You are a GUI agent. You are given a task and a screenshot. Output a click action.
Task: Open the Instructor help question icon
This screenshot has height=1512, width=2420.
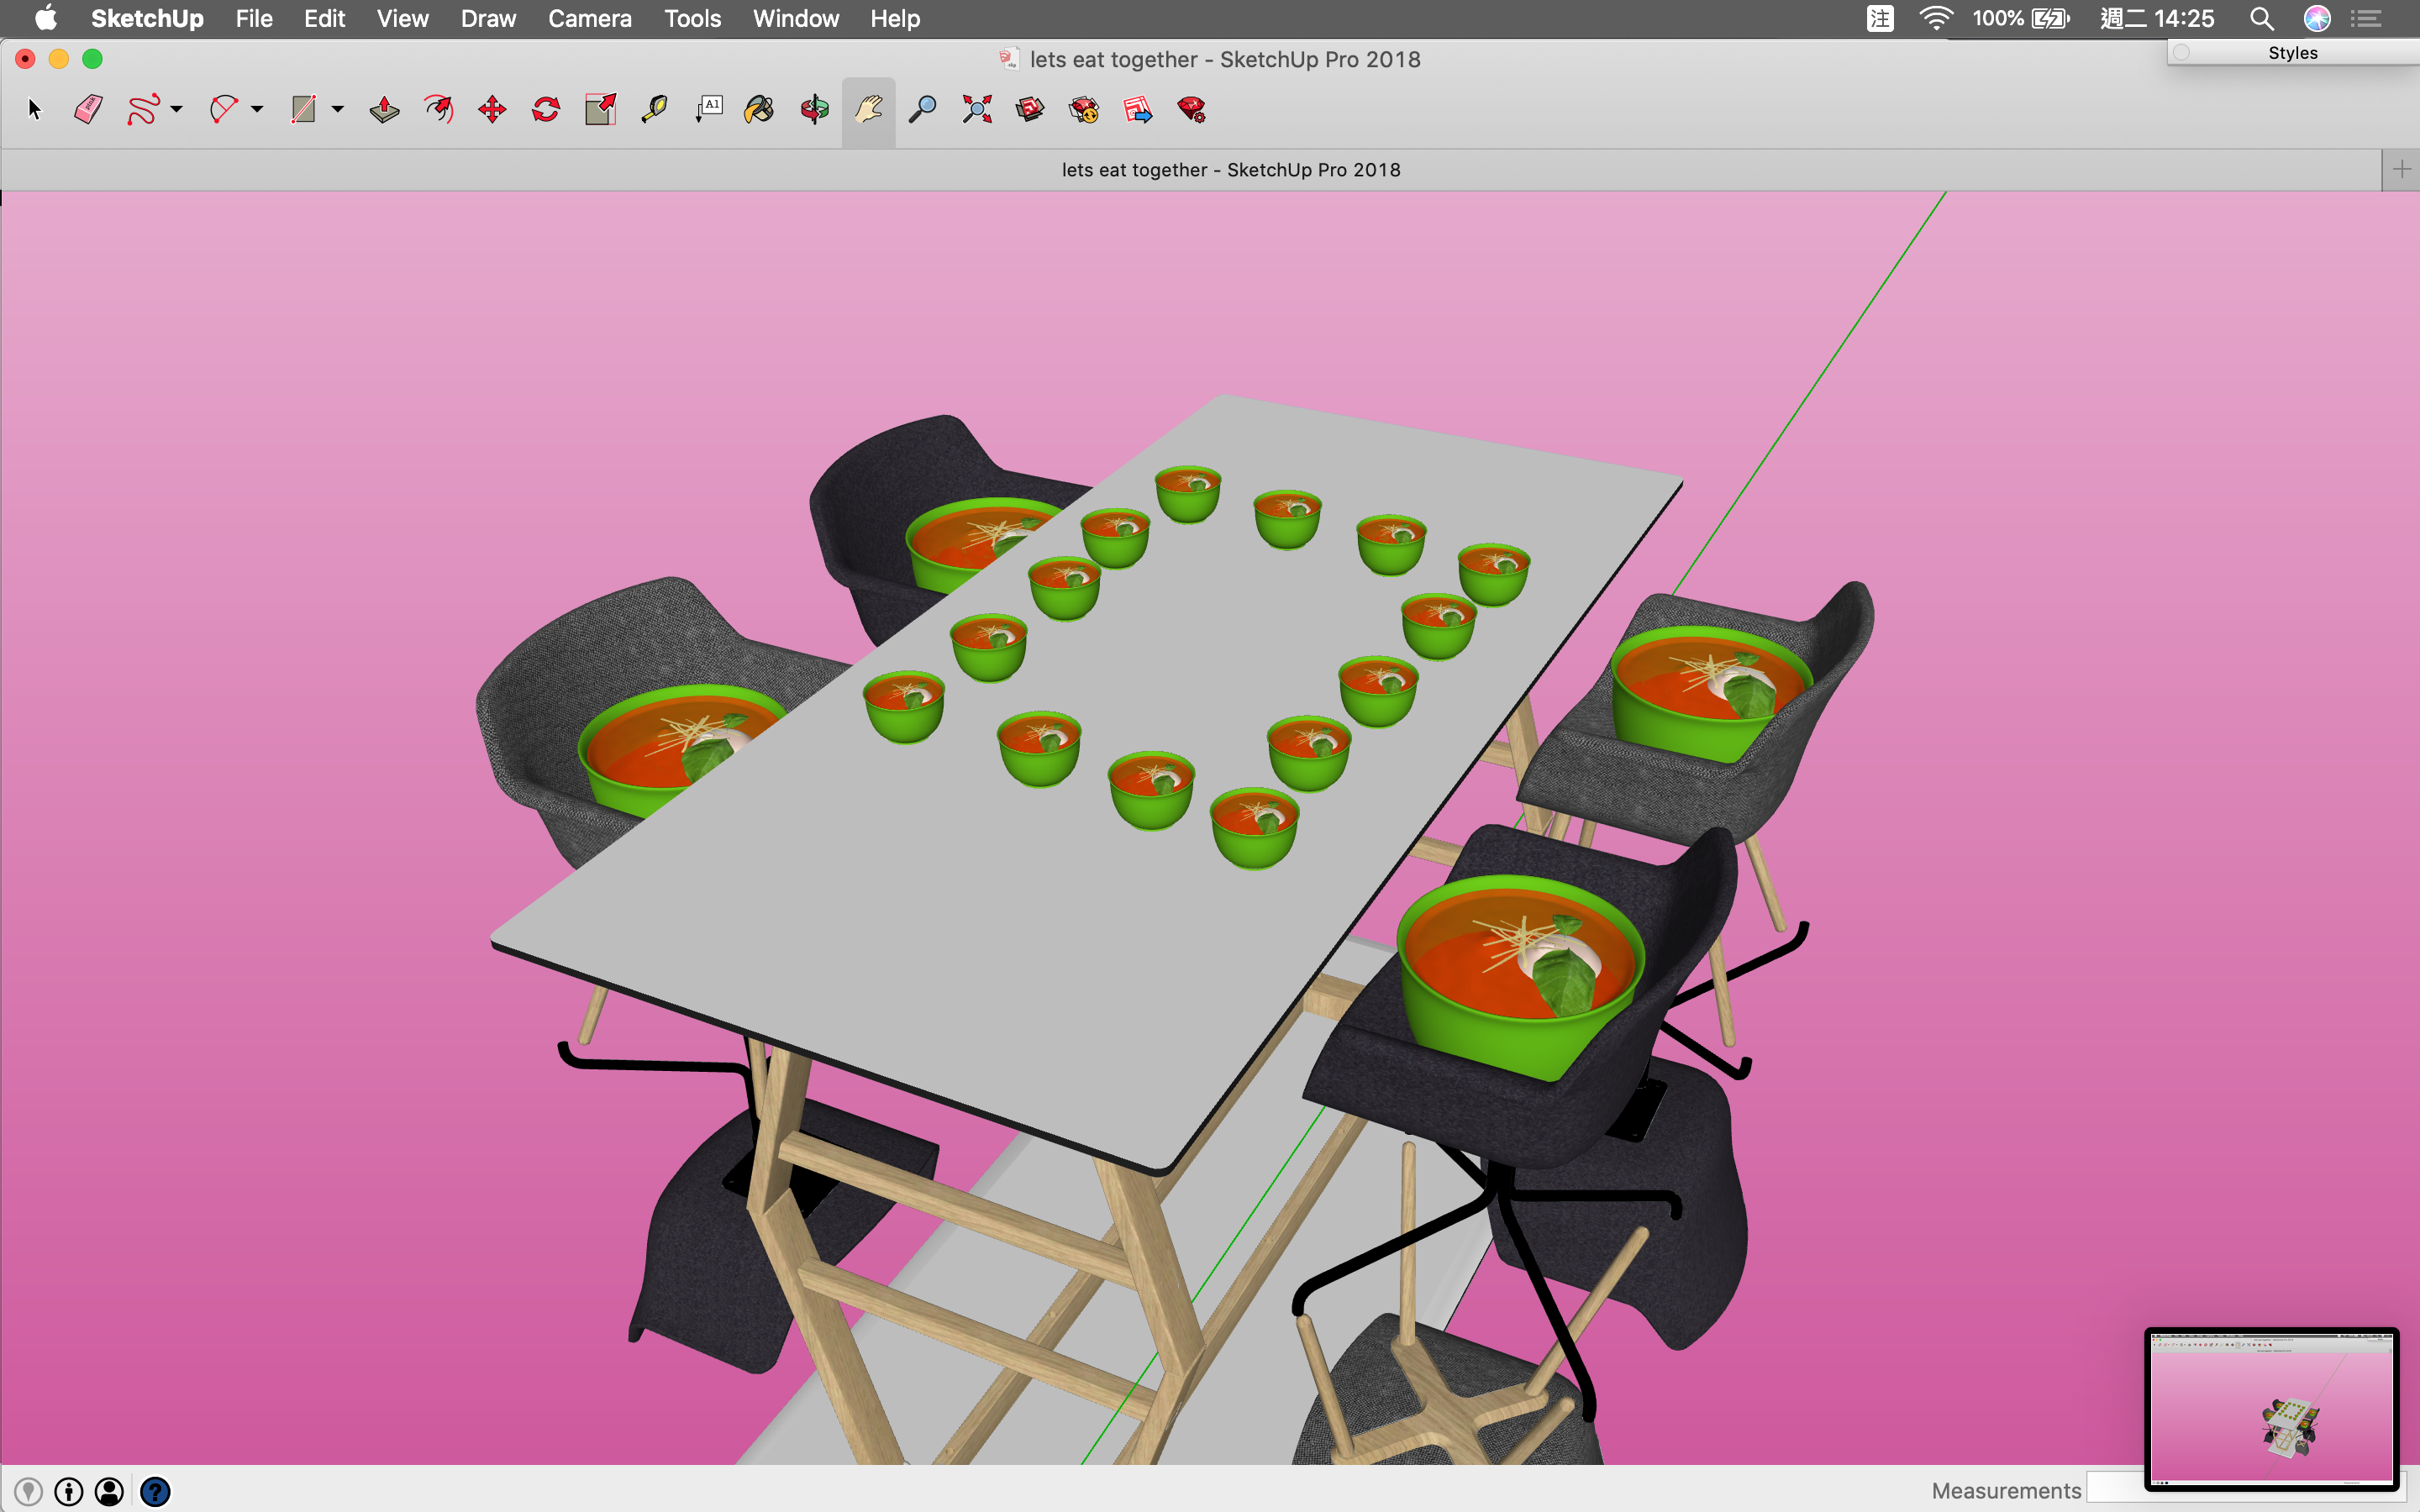pos(155,1491)
